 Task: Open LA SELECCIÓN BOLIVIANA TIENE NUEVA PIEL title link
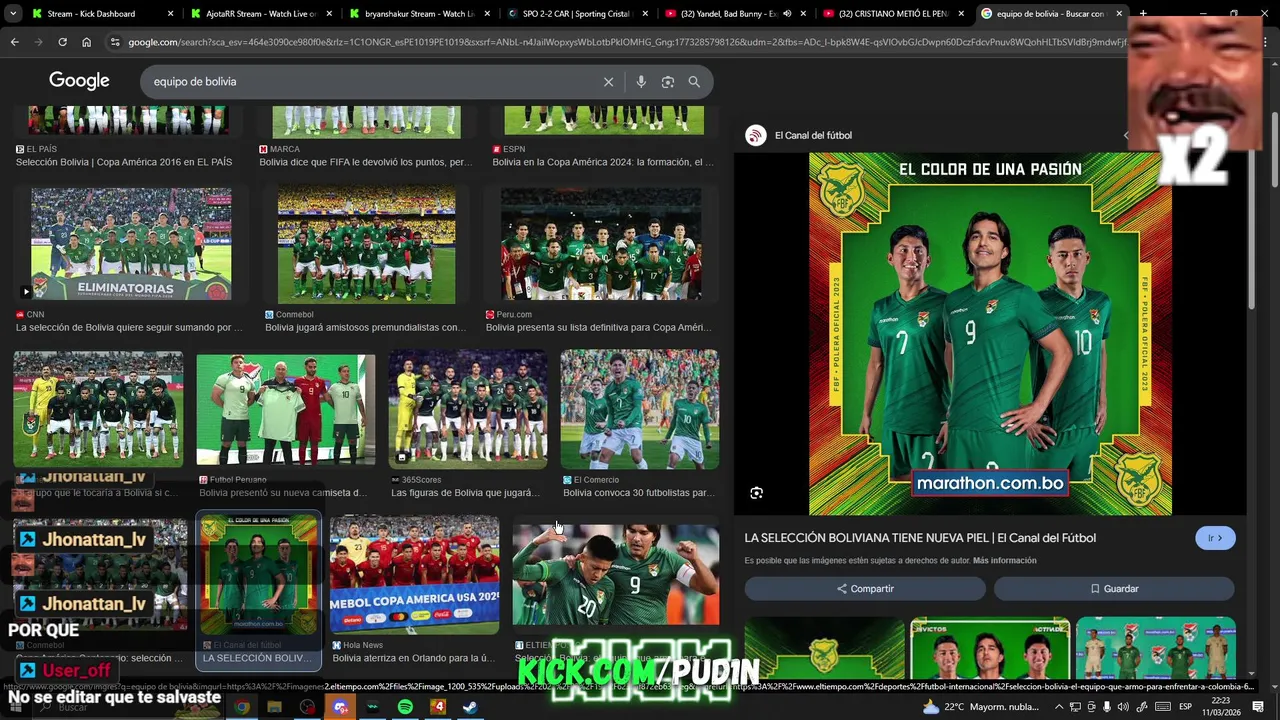[x=920, y=538]
